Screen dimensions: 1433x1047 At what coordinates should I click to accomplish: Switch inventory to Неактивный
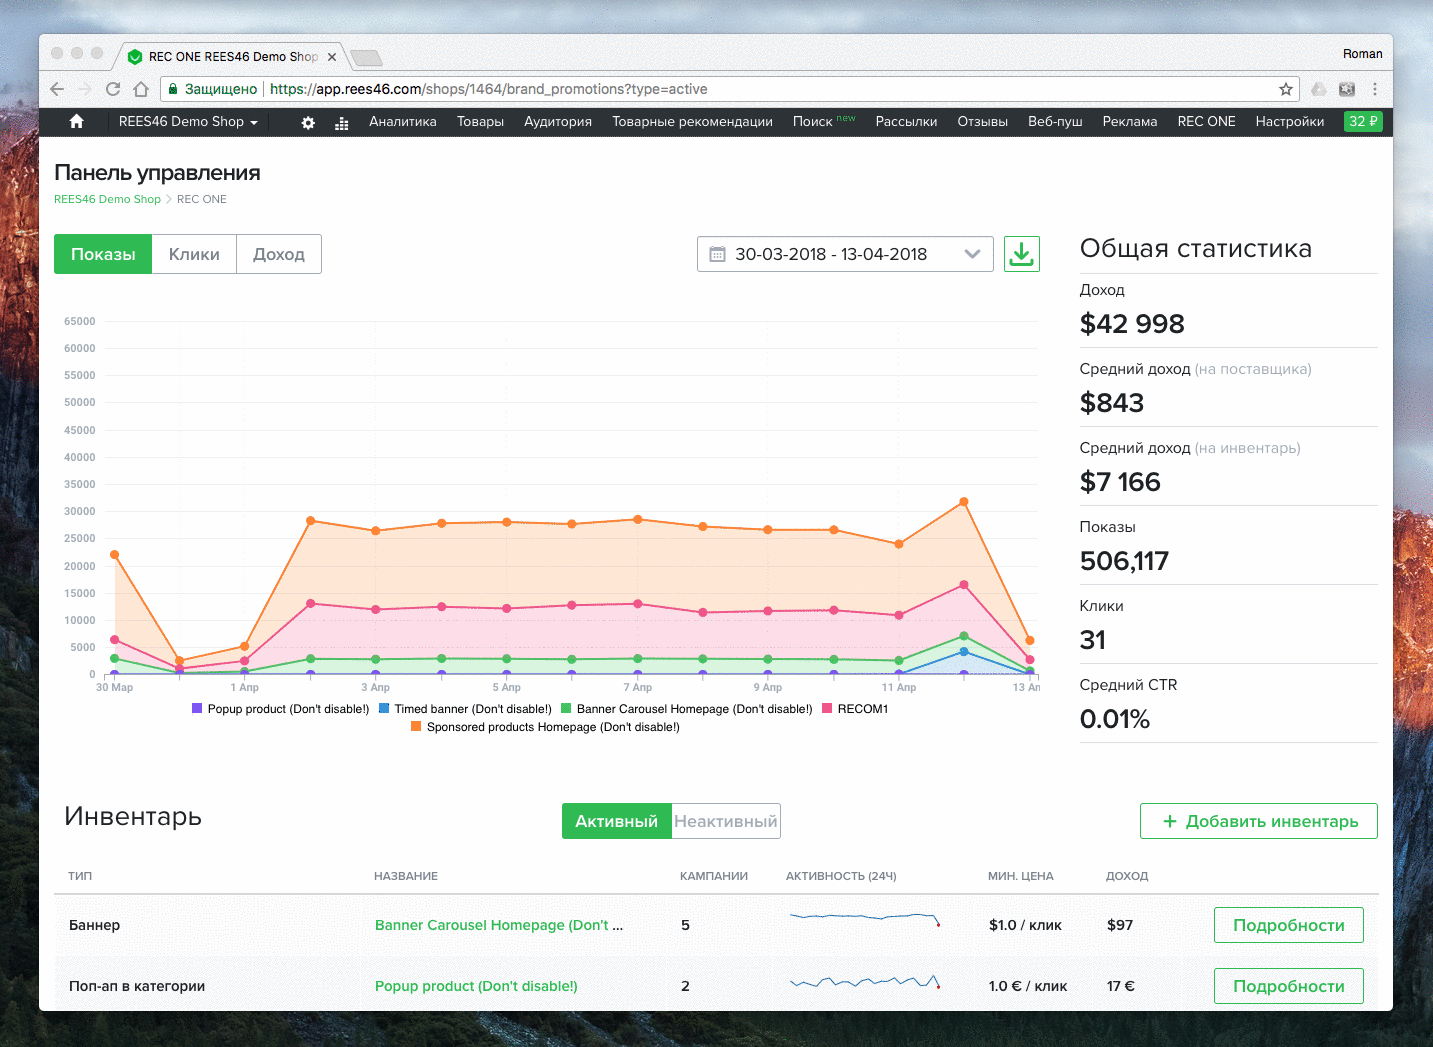(725, 821)
